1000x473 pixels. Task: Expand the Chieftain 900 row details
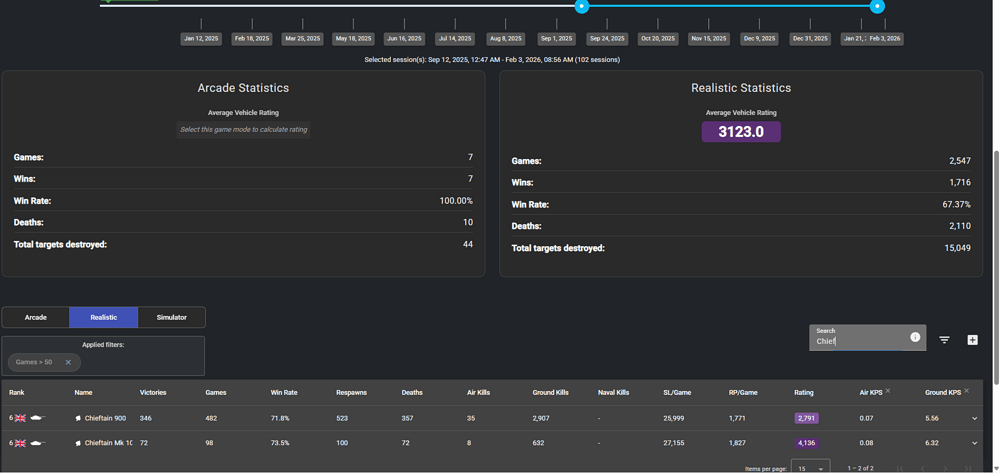tap(974, 418)
